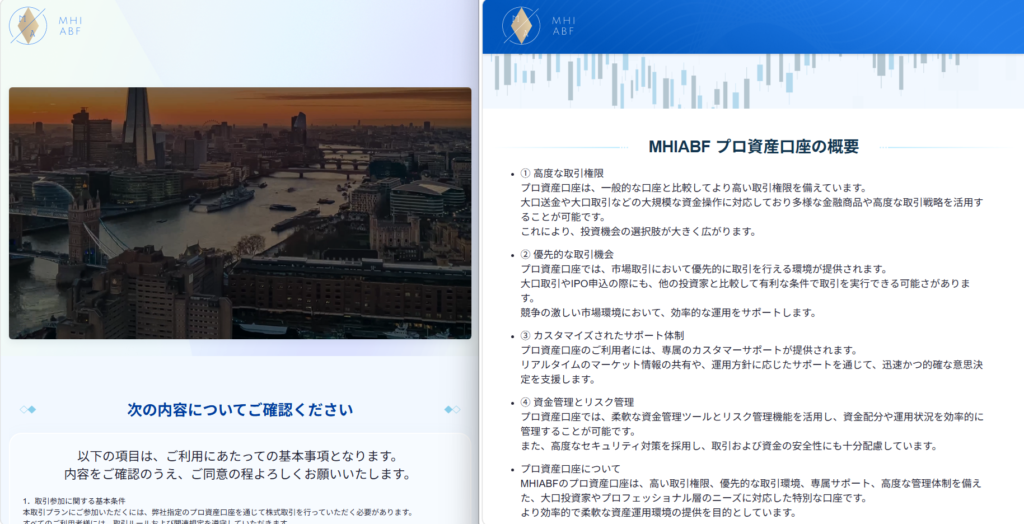The height and width of the screenshot is (524, 1024).
Task: Click the line 内容をご確認のうえ、ご同意の程よろしくお願いいたします
Action: (240, 474)
